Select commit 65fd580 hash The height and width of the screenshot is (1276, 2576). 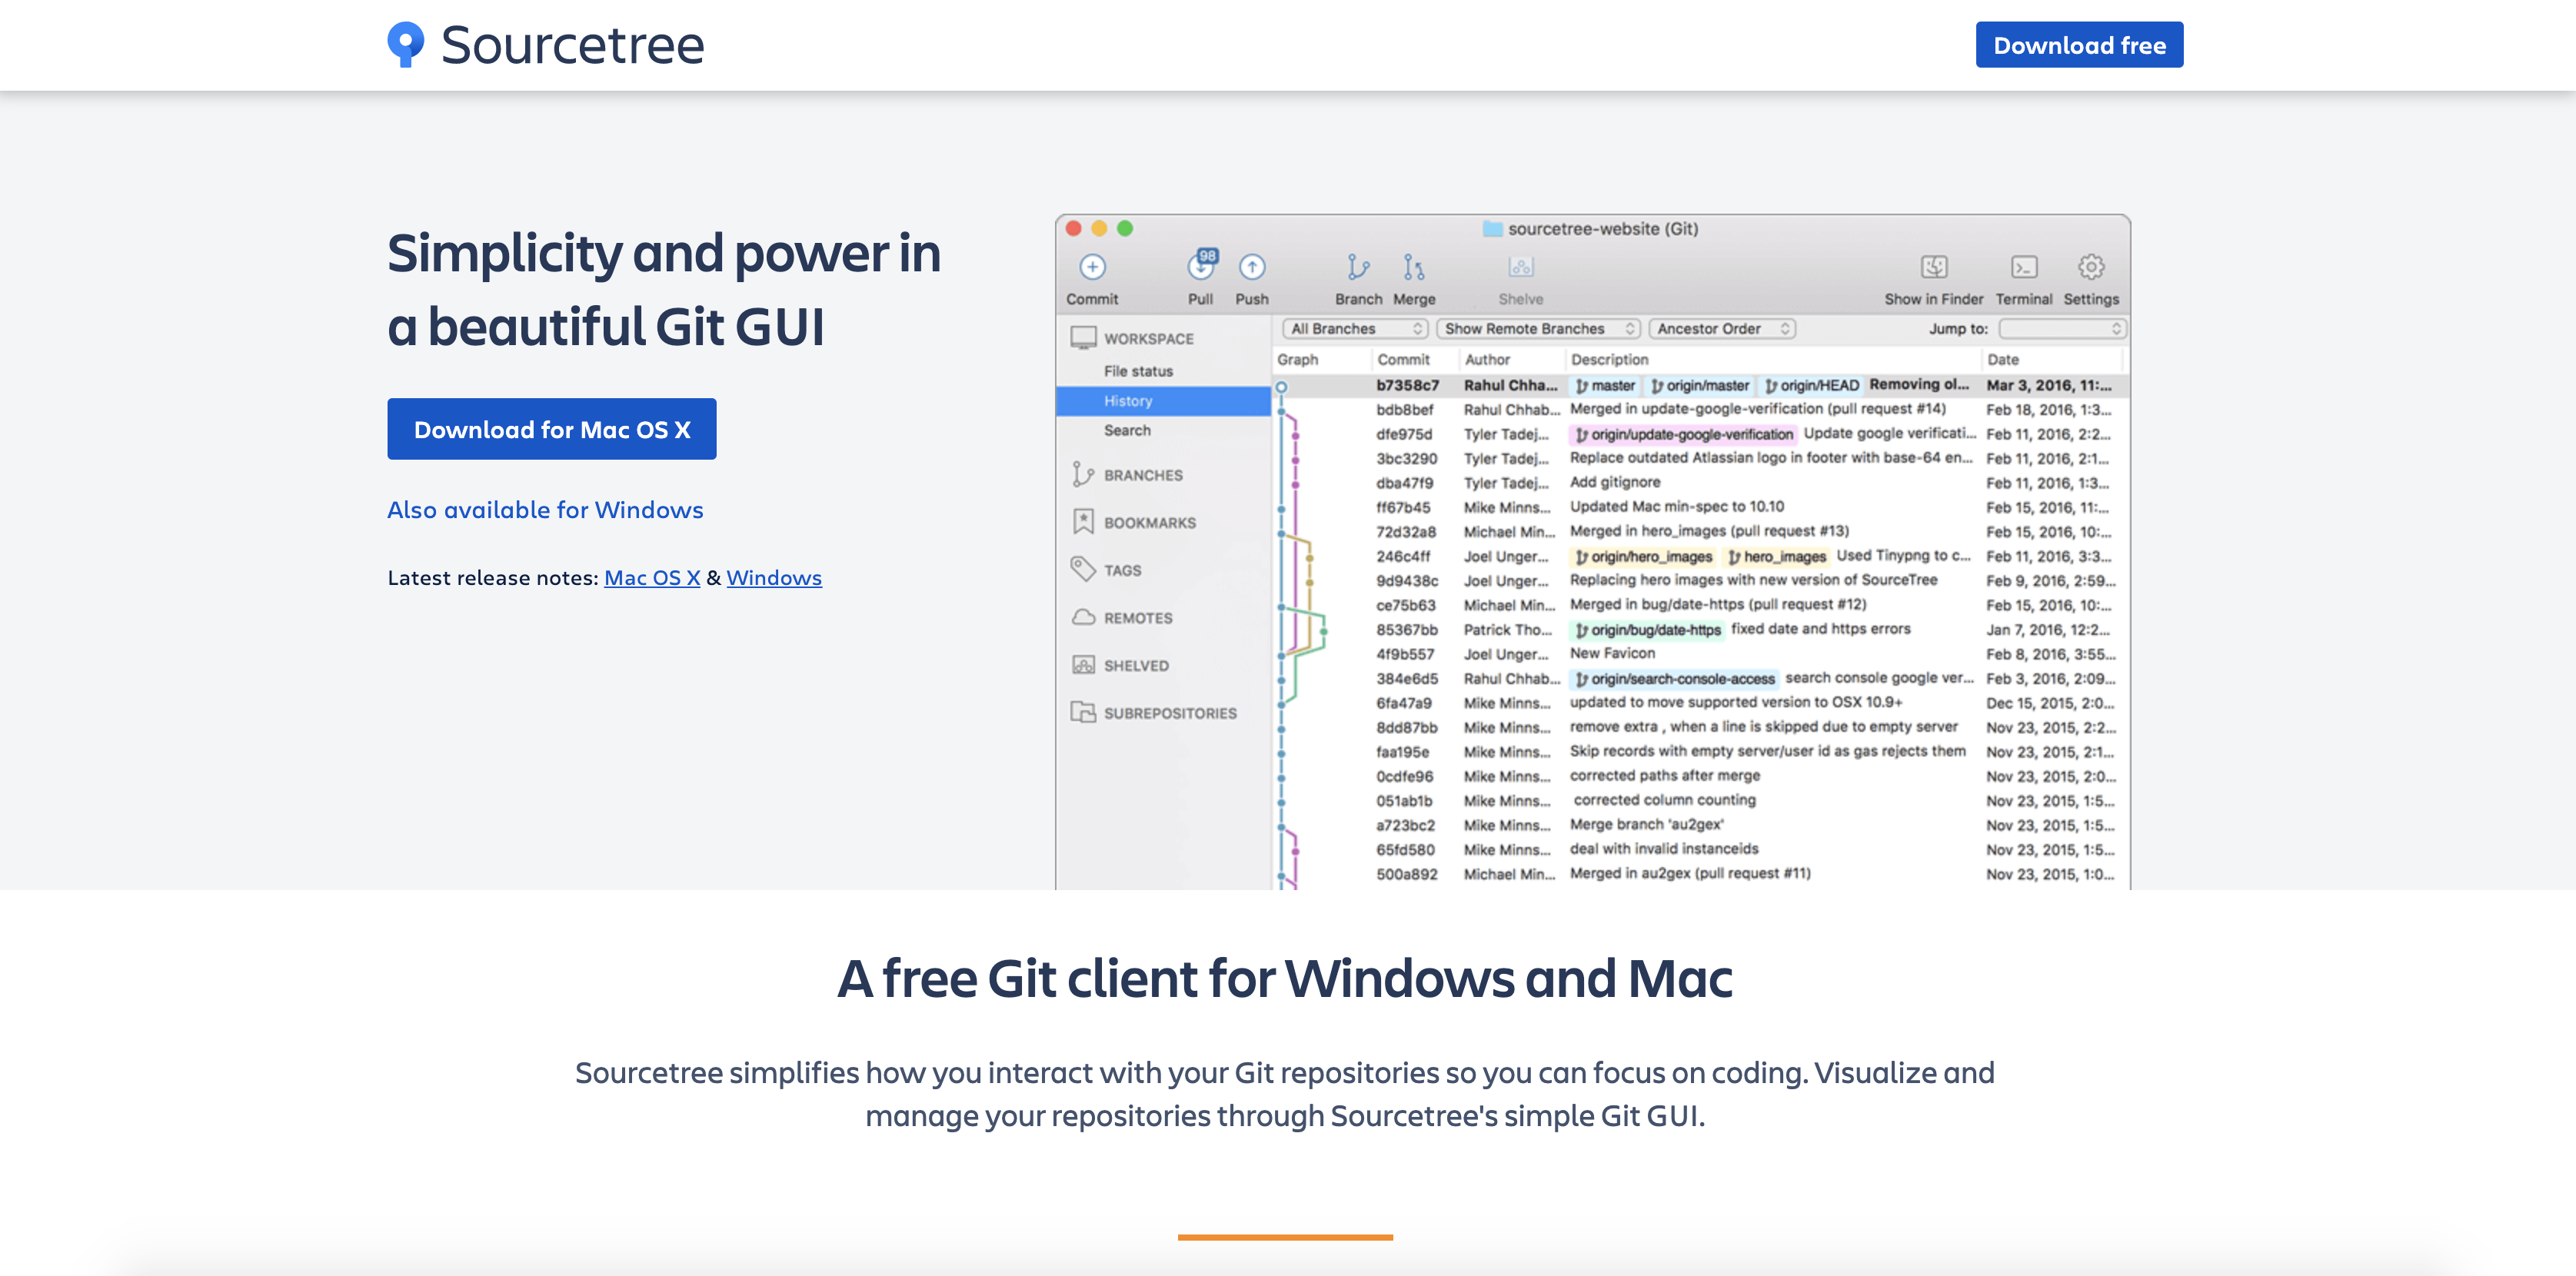click(x=1405, y=849)
